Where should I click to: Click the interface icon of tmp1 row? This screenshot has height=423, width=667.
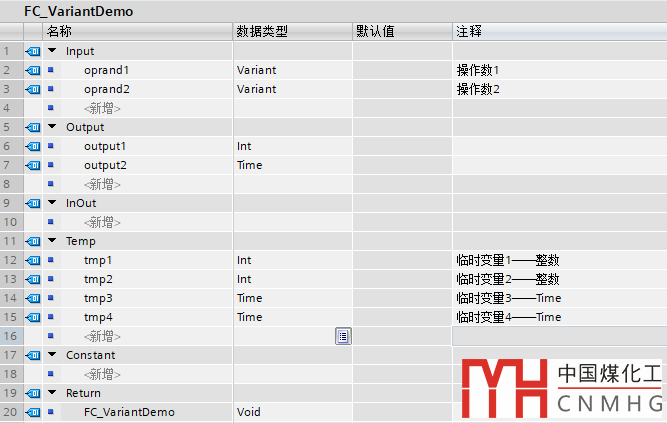(33, 260)
